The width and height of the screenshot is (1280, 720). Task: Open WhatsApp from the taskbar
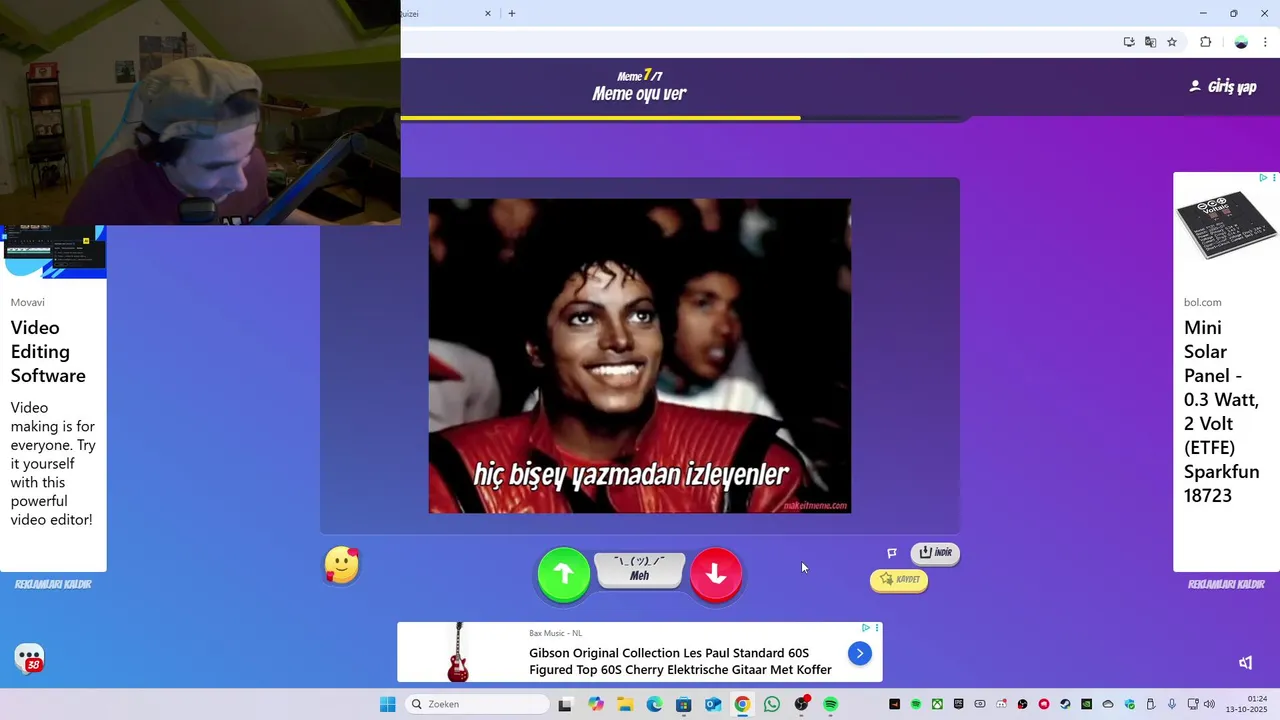click(x=772, y=704)
